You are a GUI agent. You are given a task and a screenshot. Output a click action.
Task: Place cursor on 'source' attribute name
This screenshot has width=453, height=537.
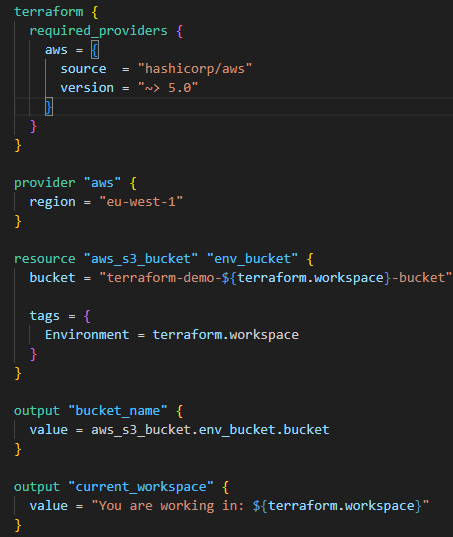pyautogui.click(x=83, y=69)
